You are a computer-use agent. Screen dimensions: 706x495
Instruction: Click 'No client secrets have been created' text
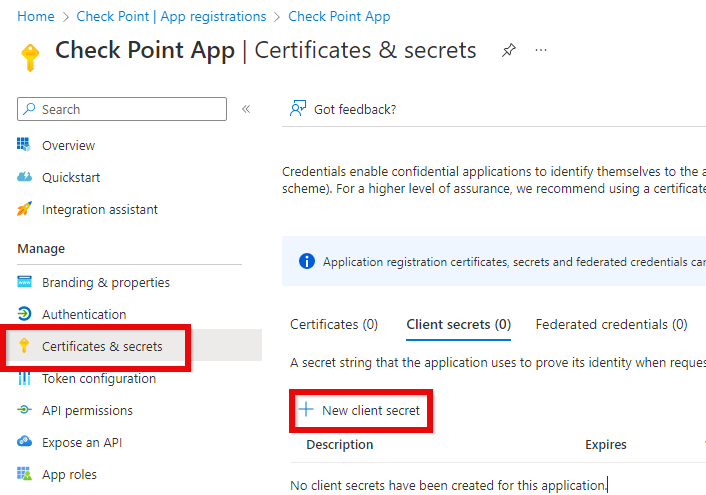pos(448,485)
